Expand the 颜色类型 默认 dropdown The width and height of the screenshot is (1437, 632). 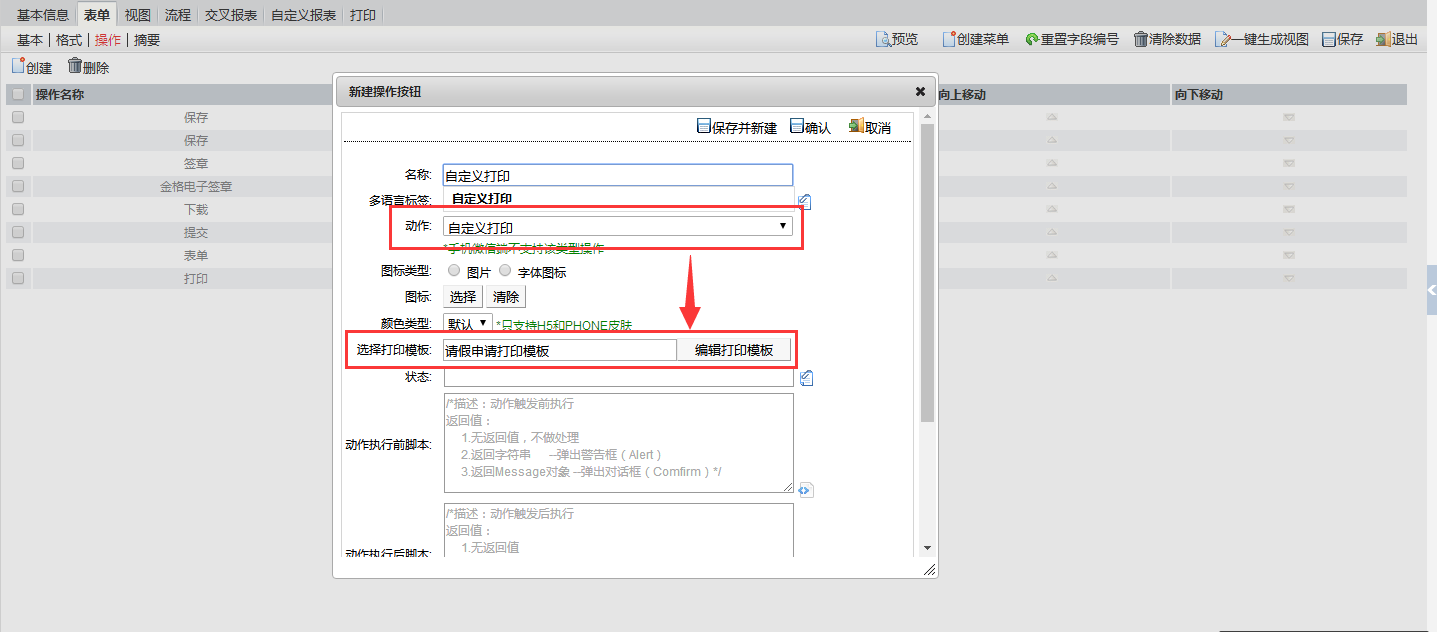468,324
